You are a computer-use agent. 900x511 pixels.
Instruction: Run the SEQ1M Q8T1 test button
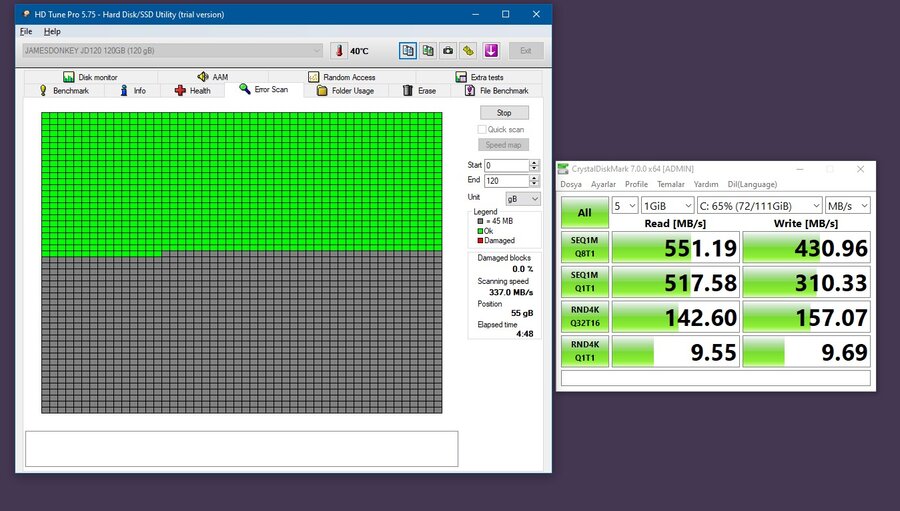[584, 247]
